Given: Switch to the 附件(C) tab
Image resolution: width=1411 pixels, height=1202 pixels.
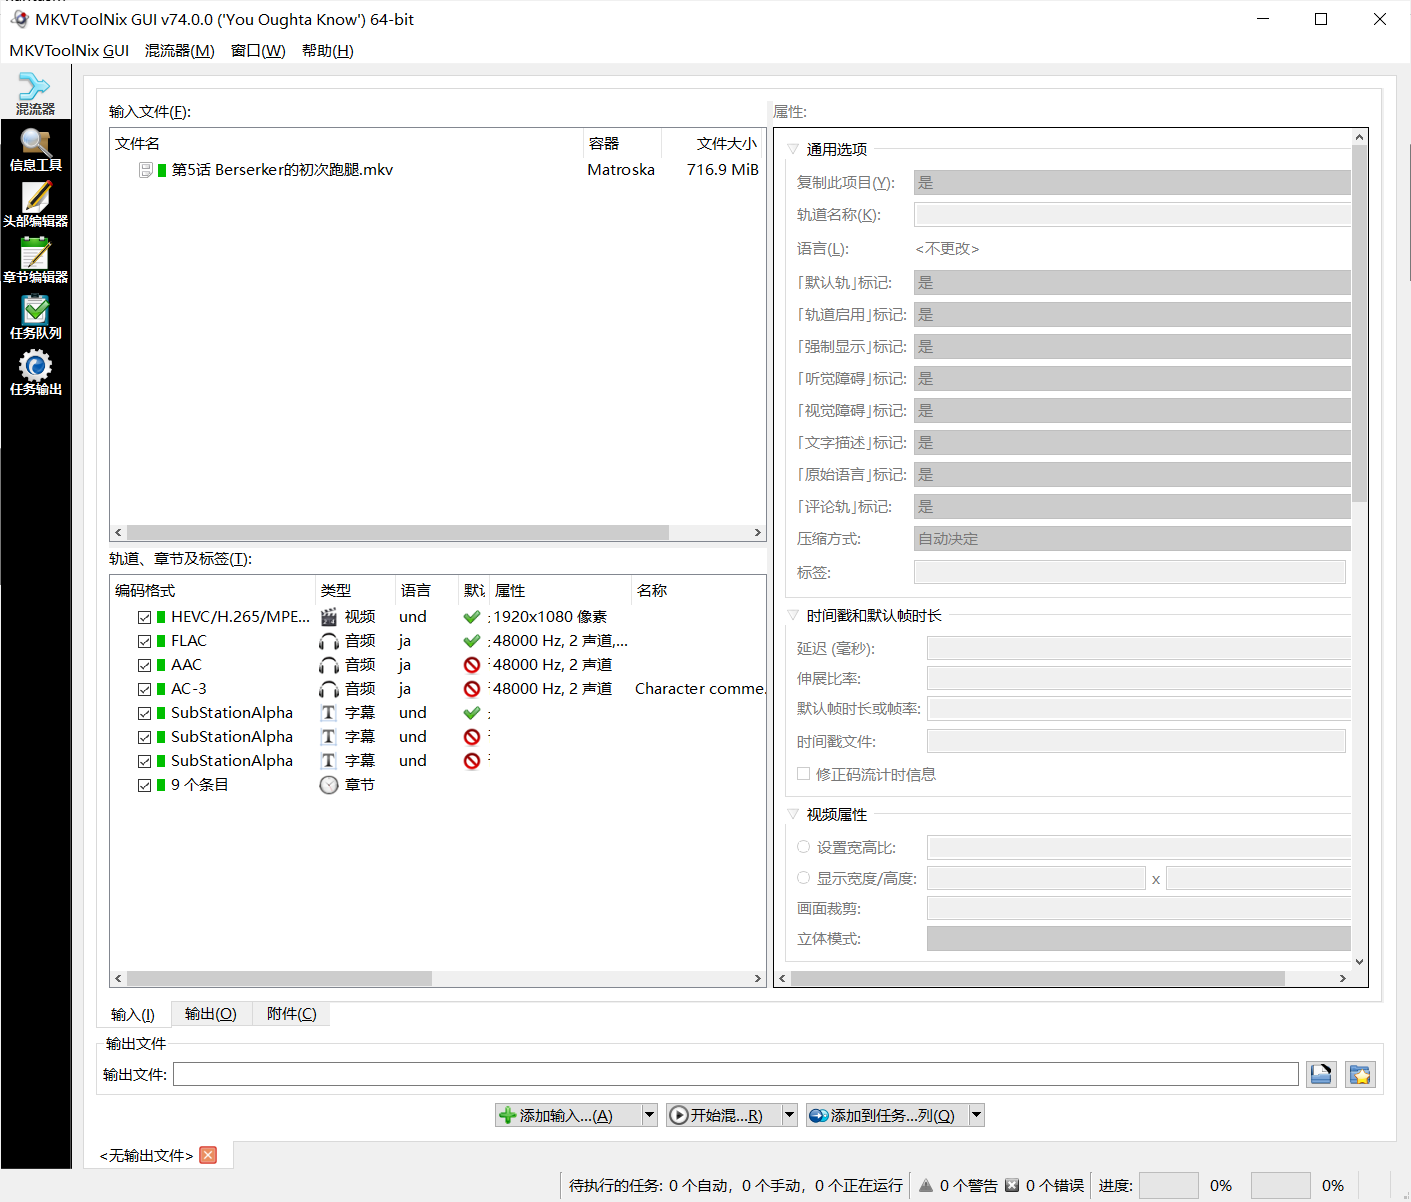Looking at the screenshot, I should tap(292, 1014).
